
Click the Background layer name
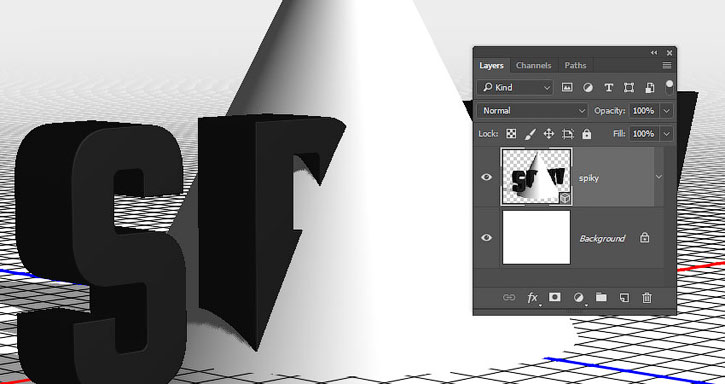coord(602,238)
